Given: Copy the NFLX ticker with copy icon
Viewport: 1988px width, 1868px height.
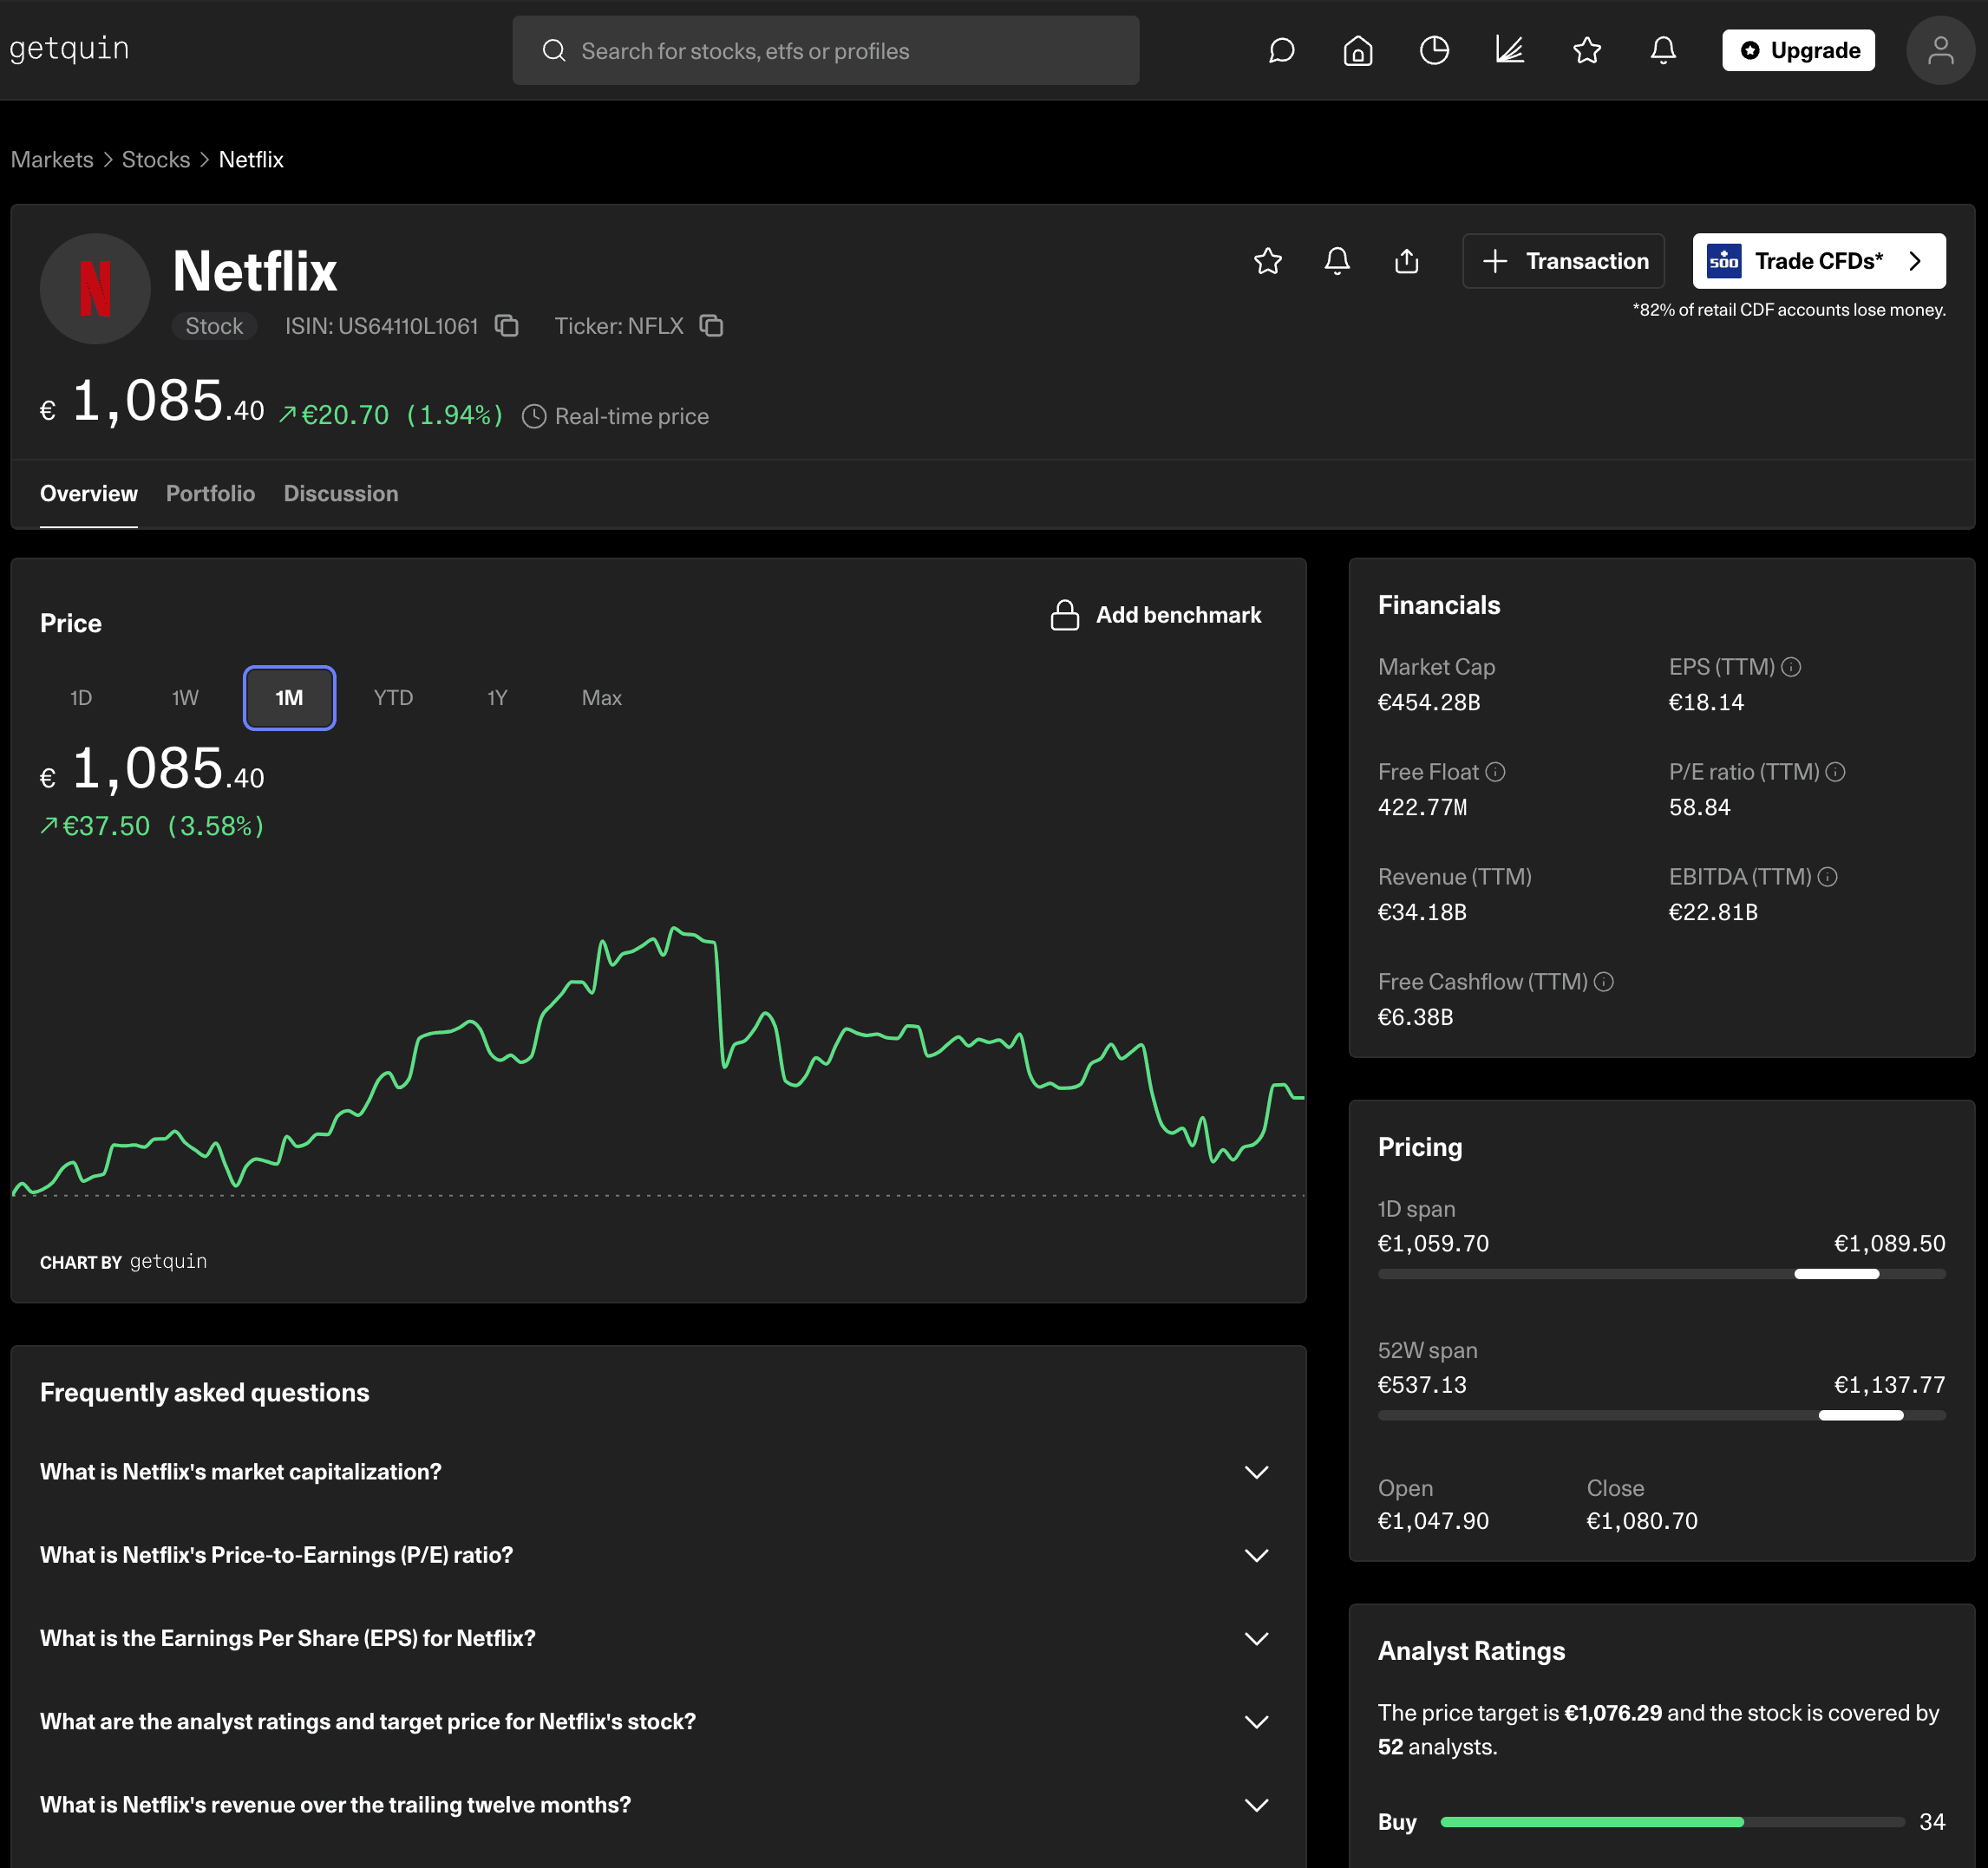Looking at the screenshot, I should pyautogui.click(x=711, y=326).
